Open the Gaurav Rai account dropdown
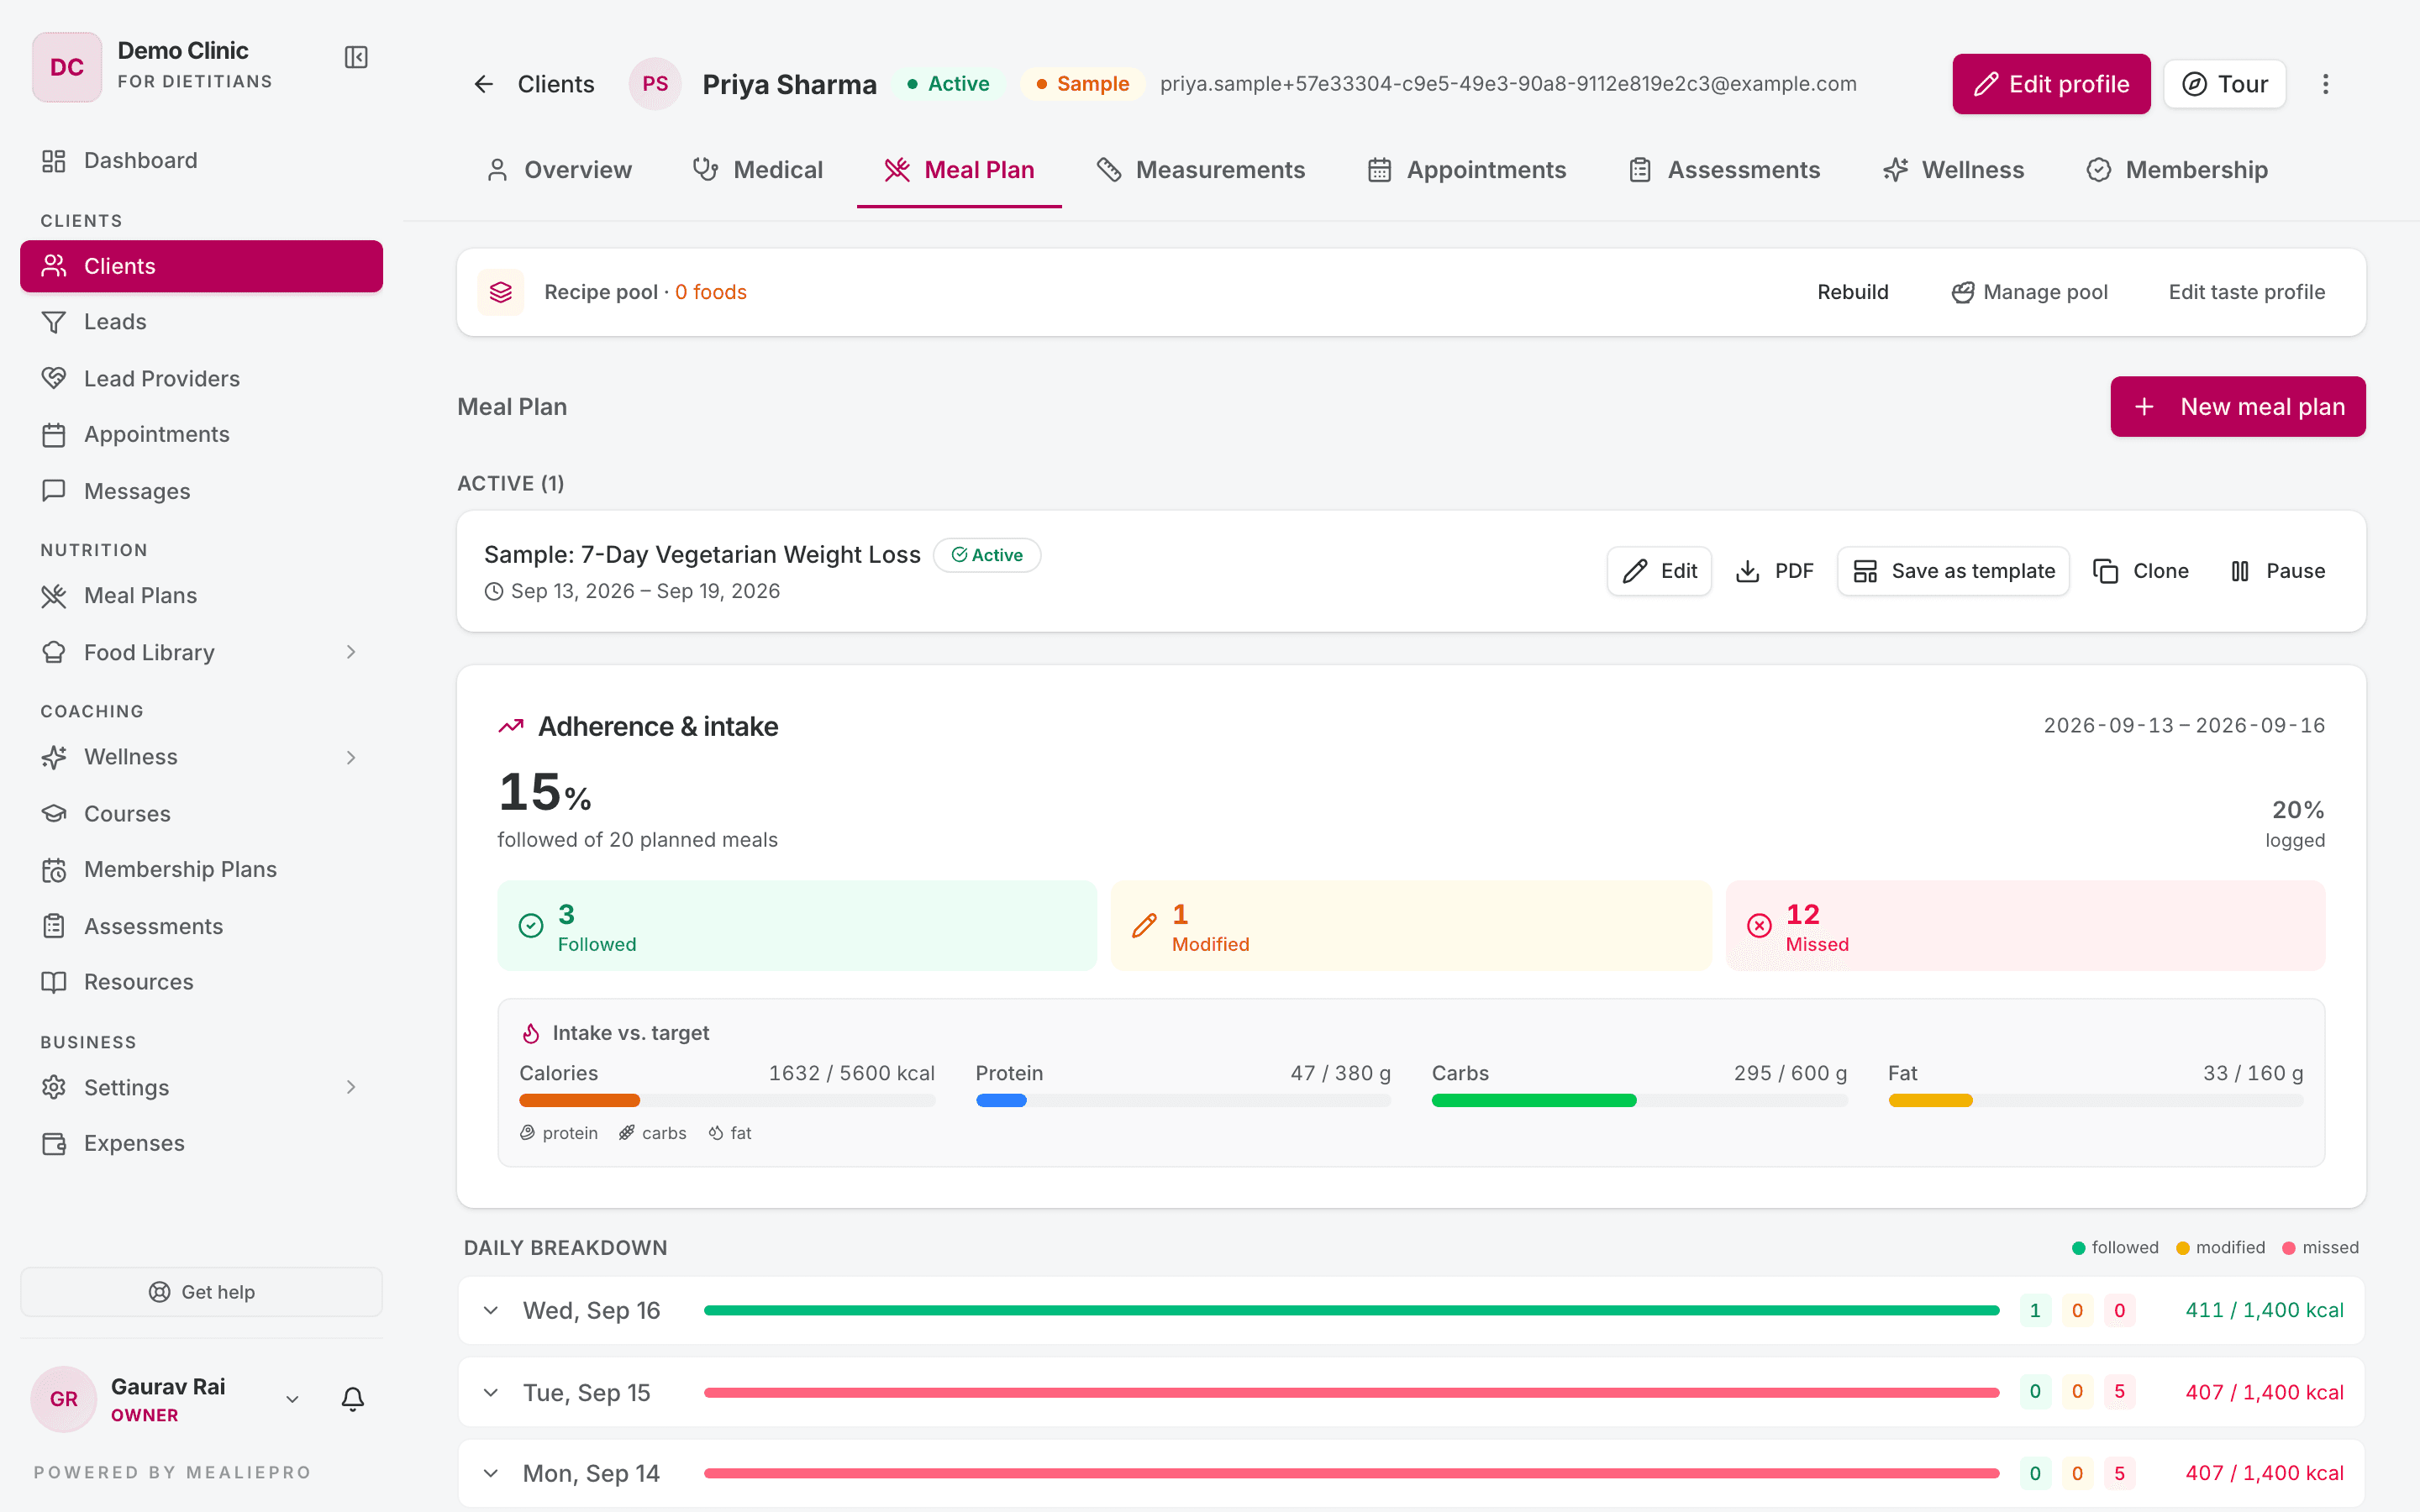The width and height of the screenshot is (2420, 1512). (x=292, y=1399)
